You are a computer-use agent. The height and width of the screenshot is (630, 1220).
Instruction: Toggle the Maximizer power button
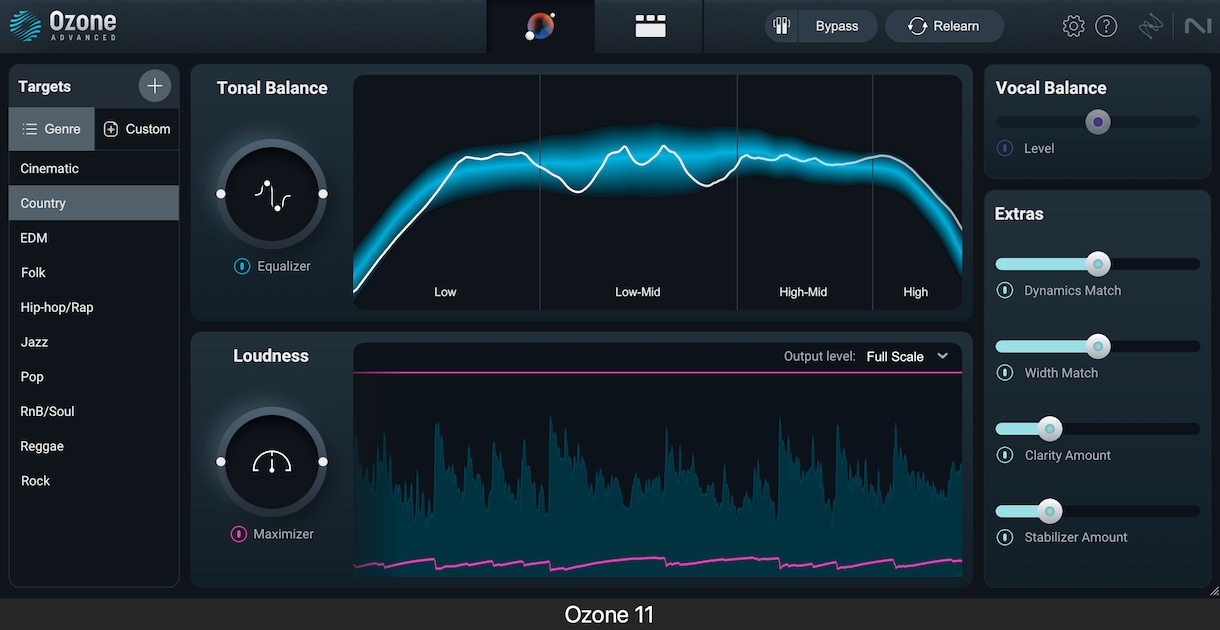[x=239, y=535]
